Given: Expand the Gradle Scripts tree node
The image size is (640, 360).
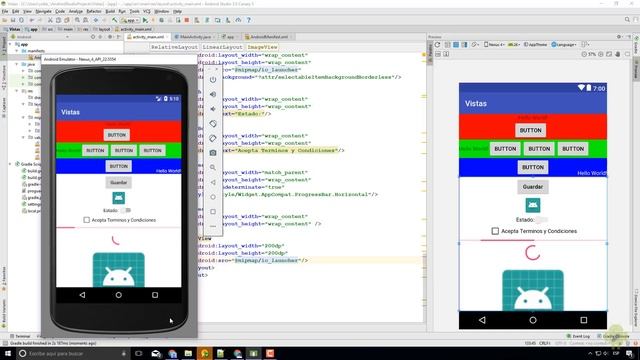Looking at the screenshot, I should 11,164.
